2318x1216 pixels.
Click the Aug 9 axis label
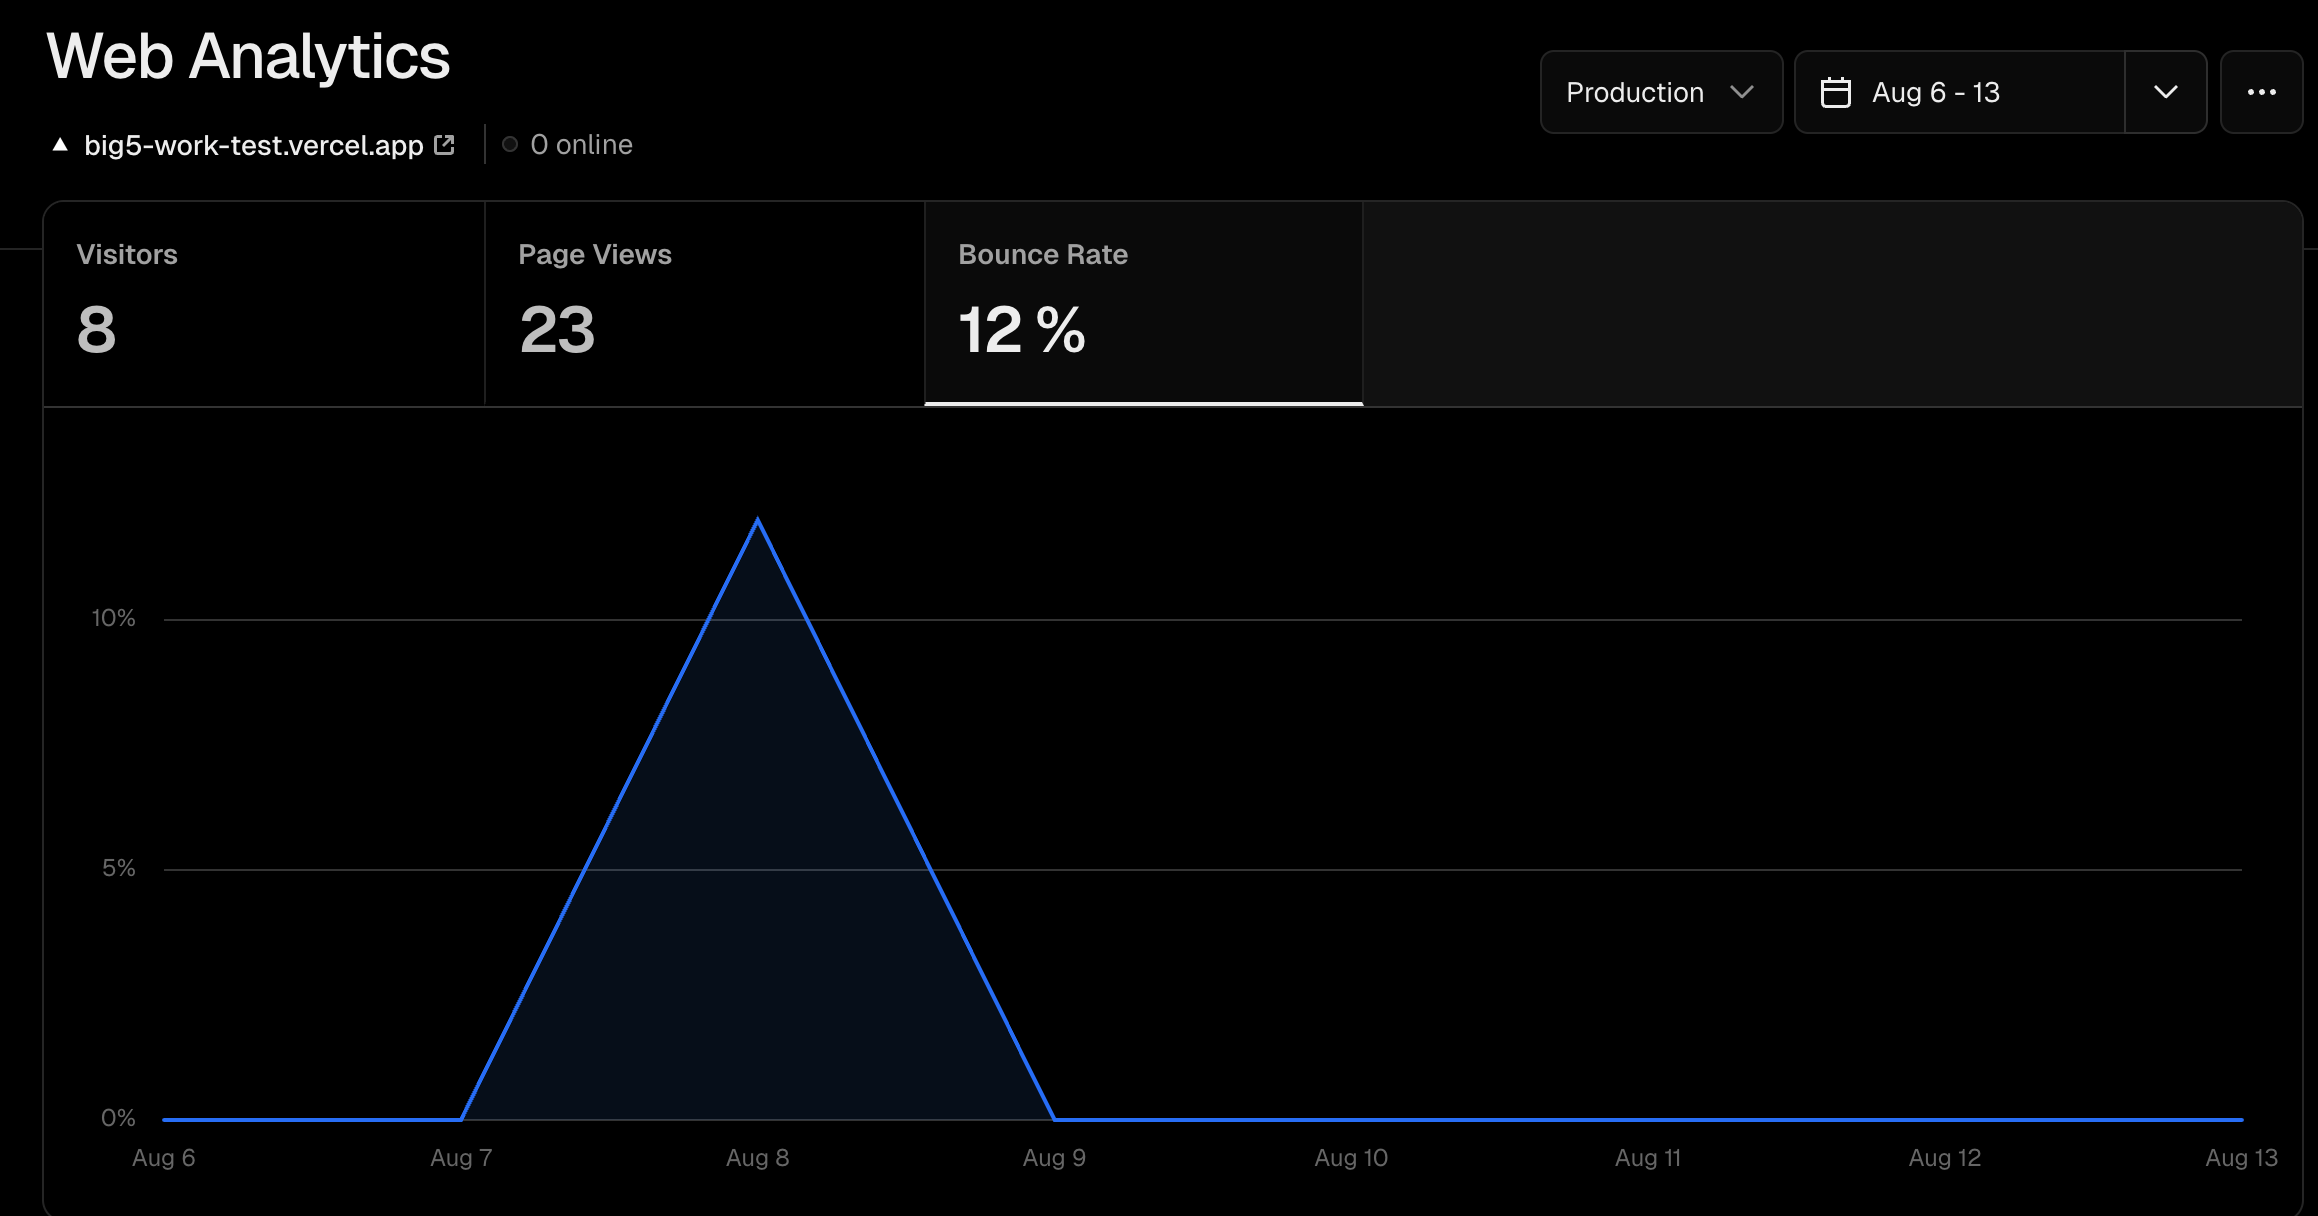pos(1054,1158)
